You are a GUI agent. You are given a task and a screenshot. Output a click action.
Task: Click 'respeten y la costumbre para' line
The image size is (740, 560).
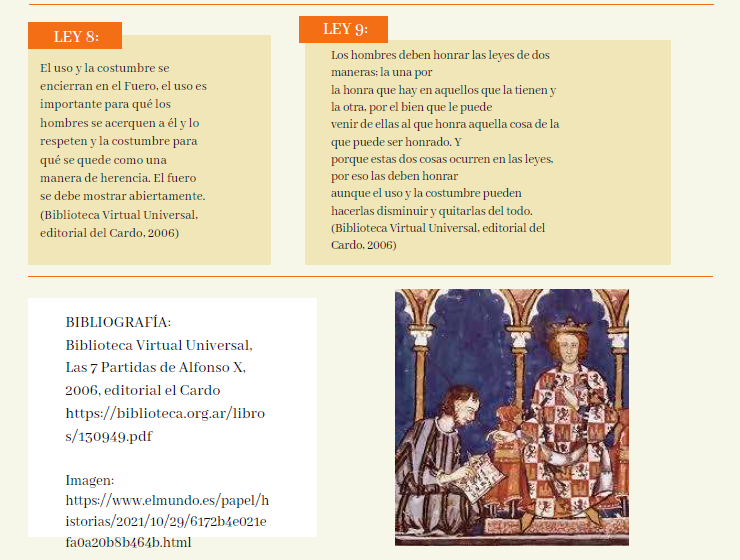[119, 141]
